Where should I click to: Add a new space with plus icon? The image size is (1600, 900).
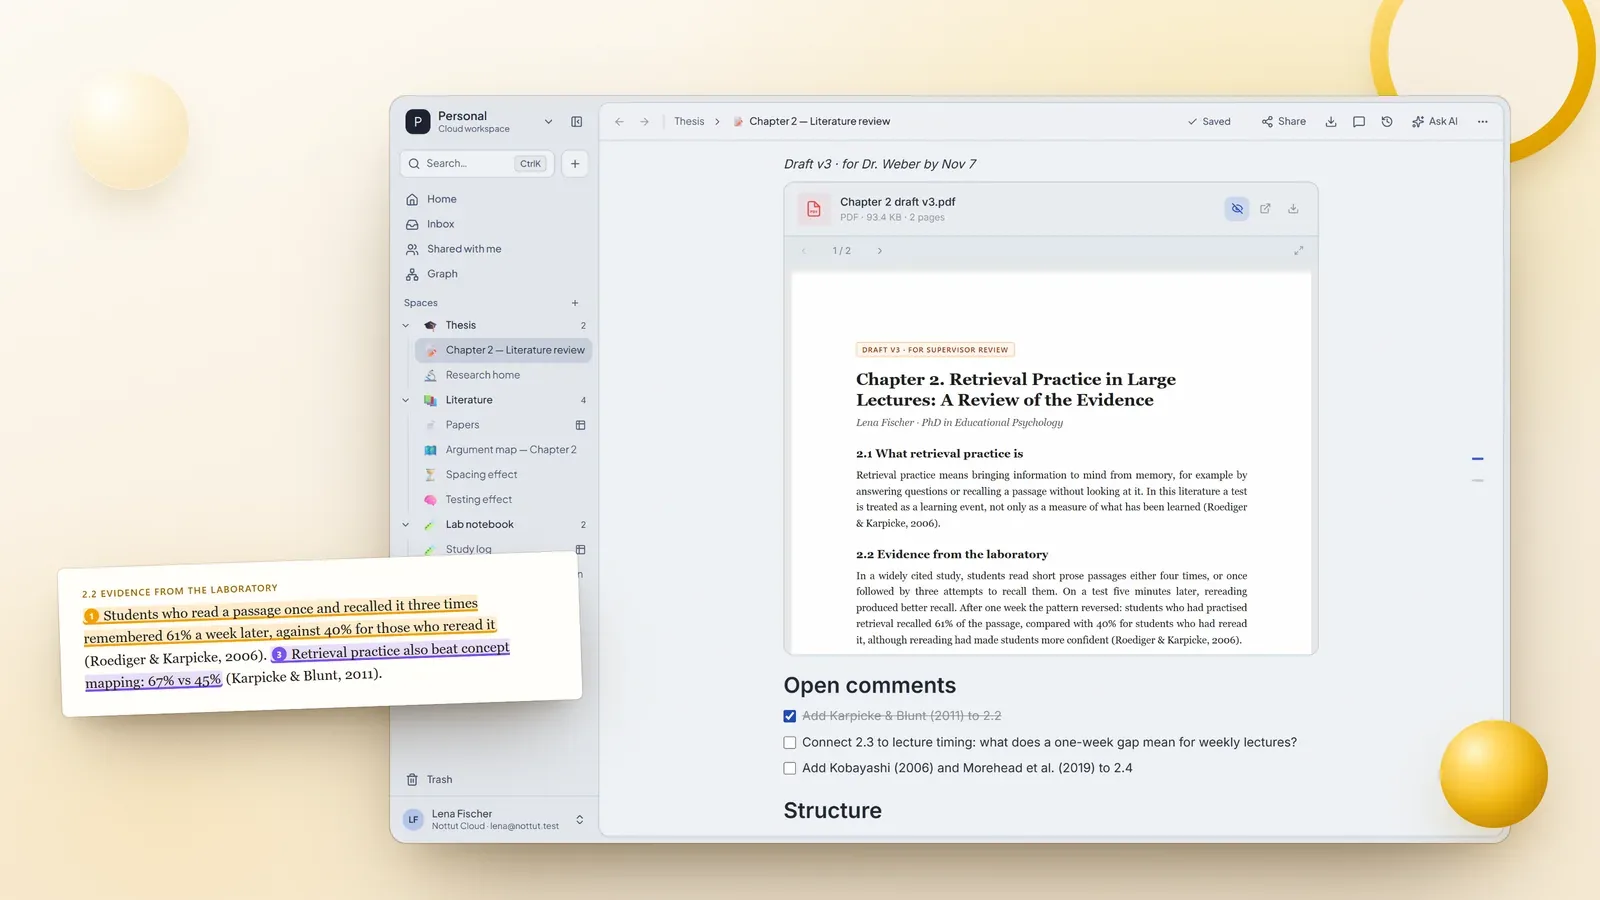575,303
